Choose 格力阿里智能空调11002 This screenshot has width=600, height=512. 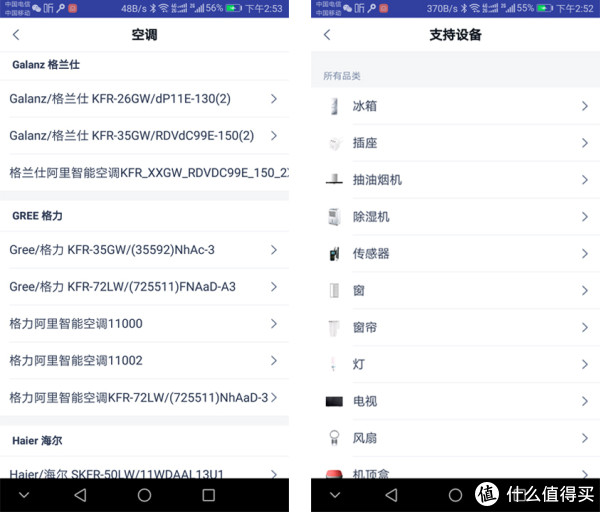[144, 360]
